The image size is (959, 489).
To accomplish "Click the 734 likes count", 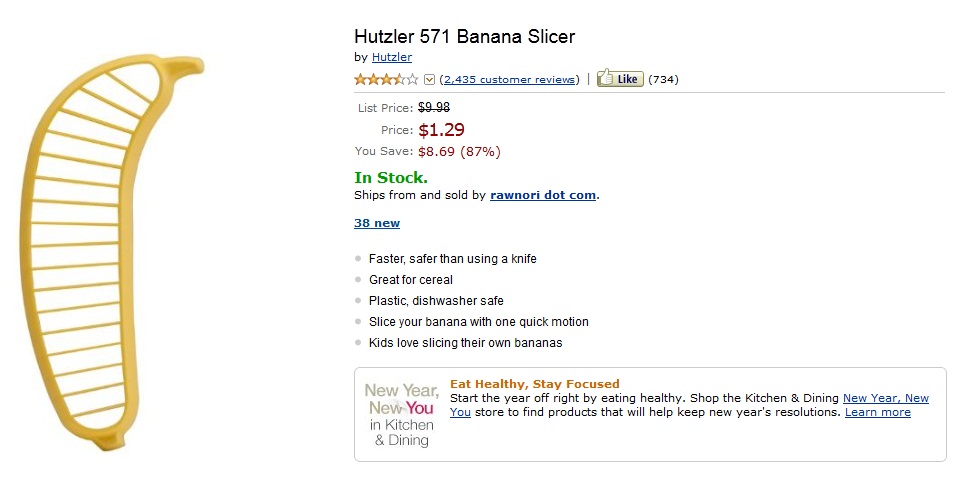I will tap(663, 80).
